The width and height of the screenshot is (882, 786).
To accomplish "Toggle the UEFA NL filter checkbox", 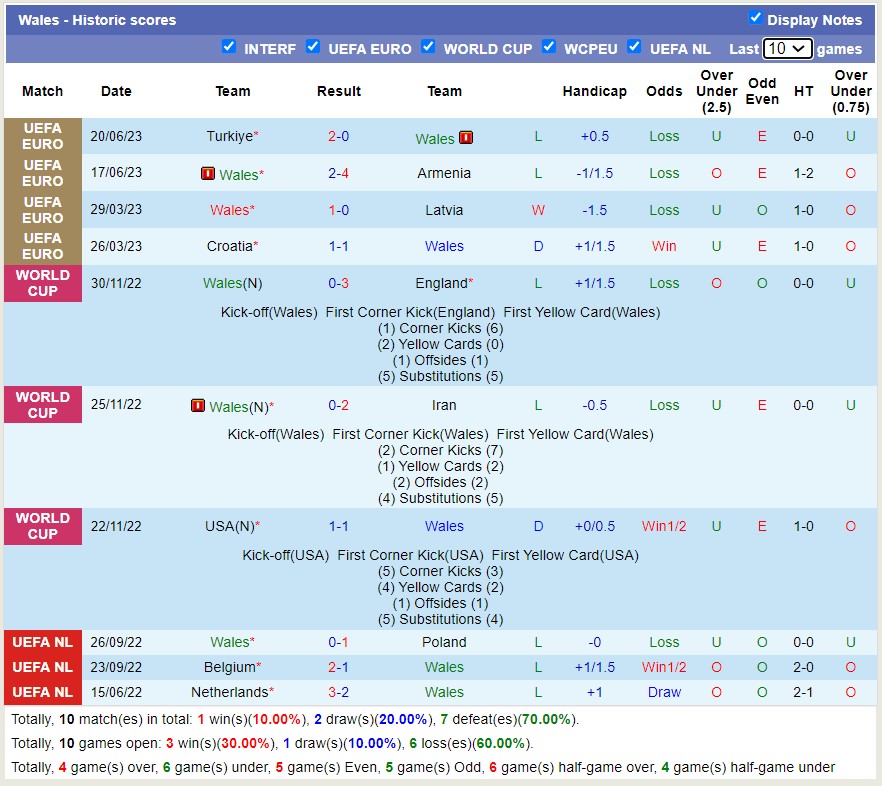I will pos(634,47).
